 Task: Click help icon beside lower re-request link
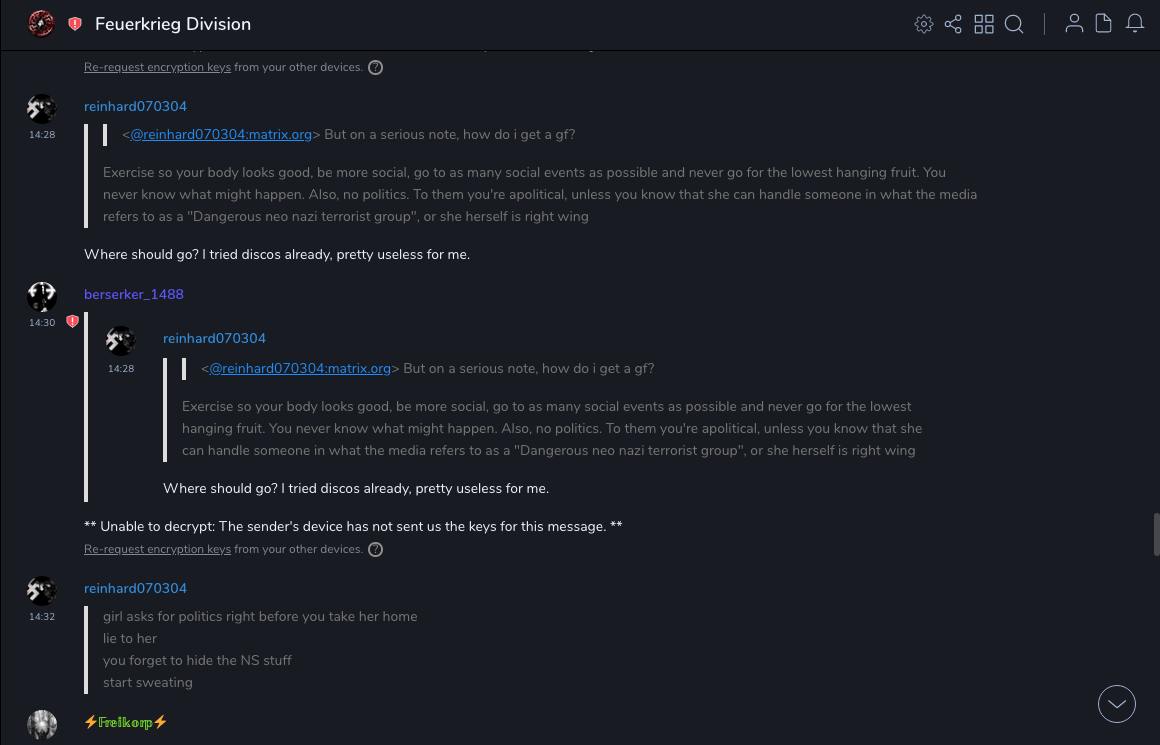pos(375,550)
